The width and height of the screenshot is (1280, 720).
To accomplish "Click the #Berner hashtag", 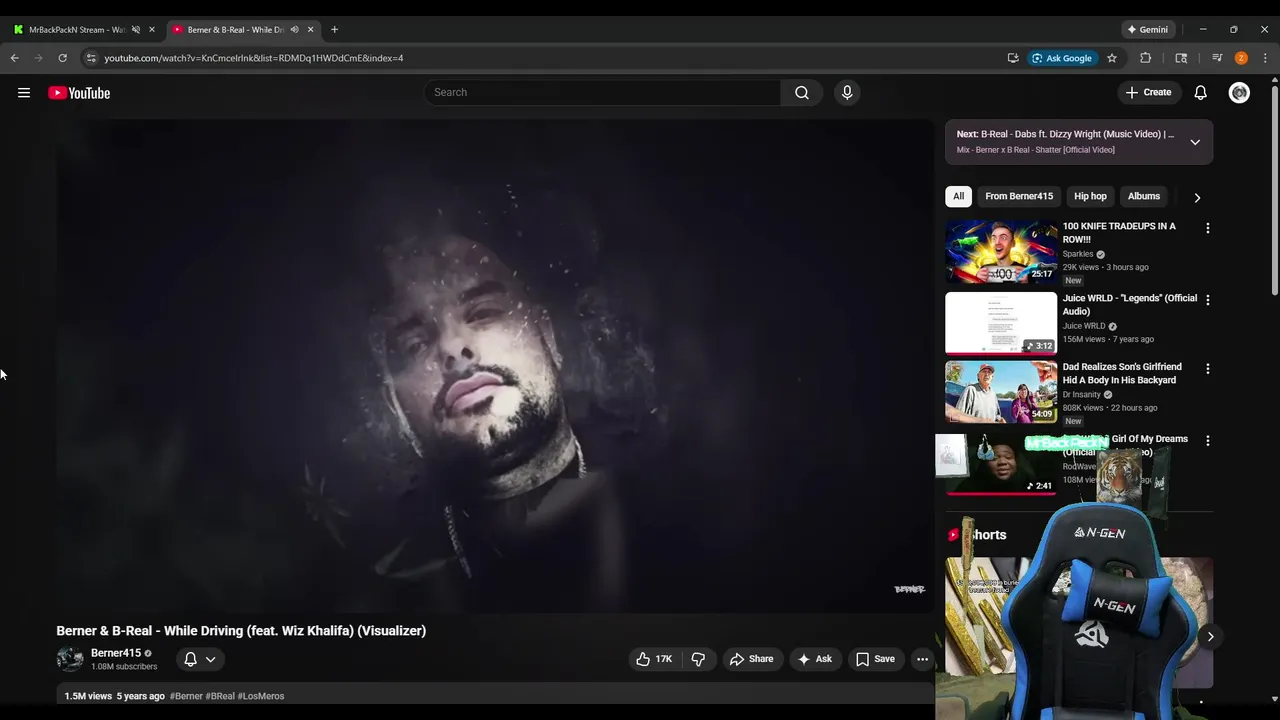I will 186,696.
